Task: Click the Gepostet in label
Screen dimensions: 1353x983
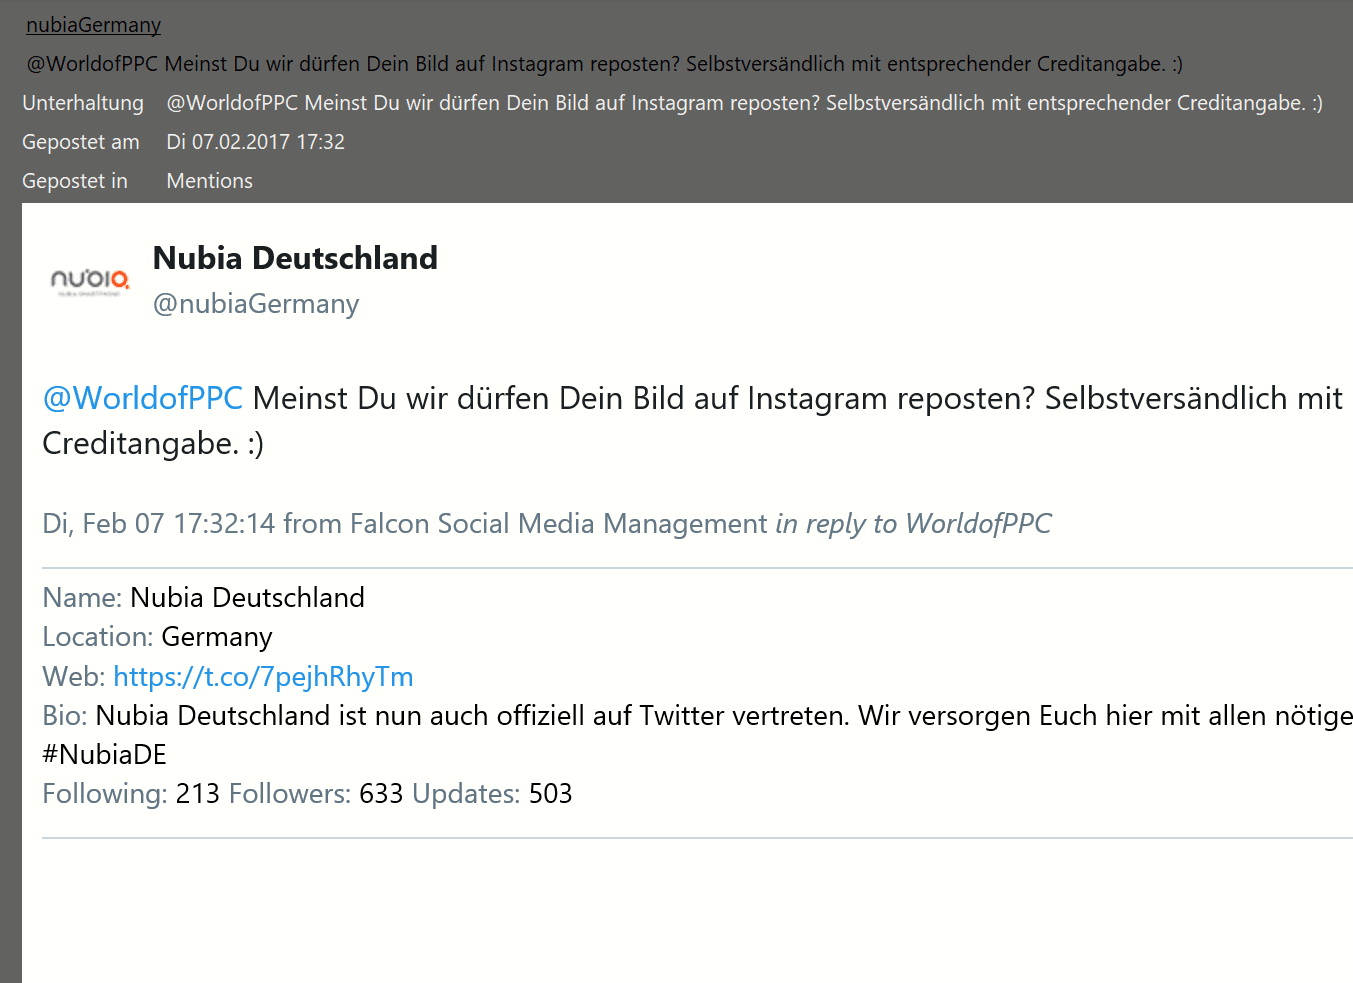Action: [x=75, y=181]
